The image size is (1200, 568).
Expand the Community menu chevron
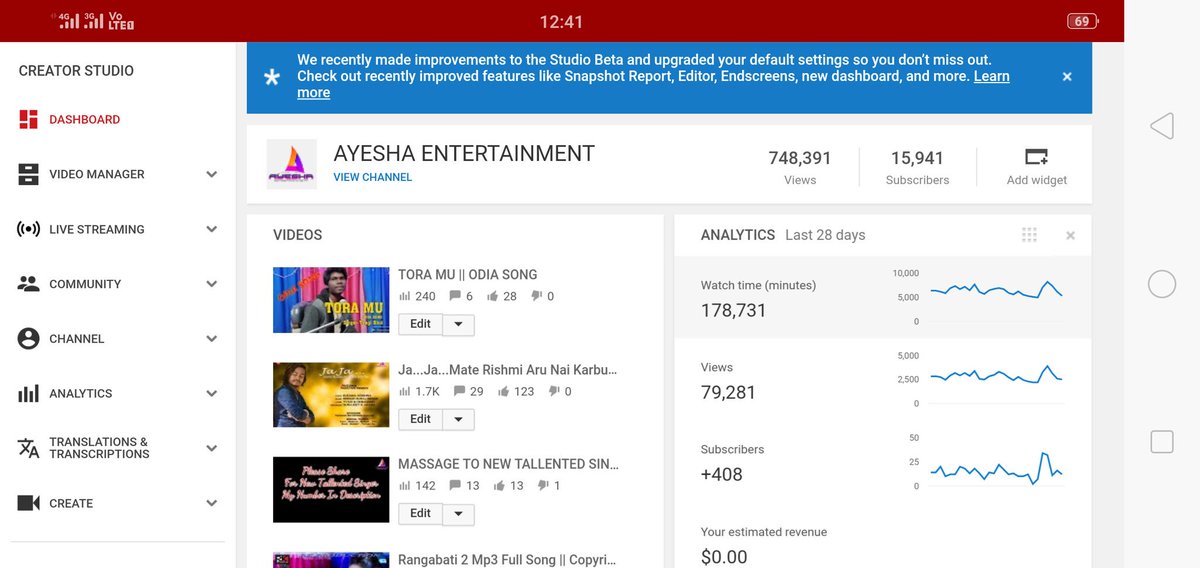pyautogui.click(x=212, y=284)
